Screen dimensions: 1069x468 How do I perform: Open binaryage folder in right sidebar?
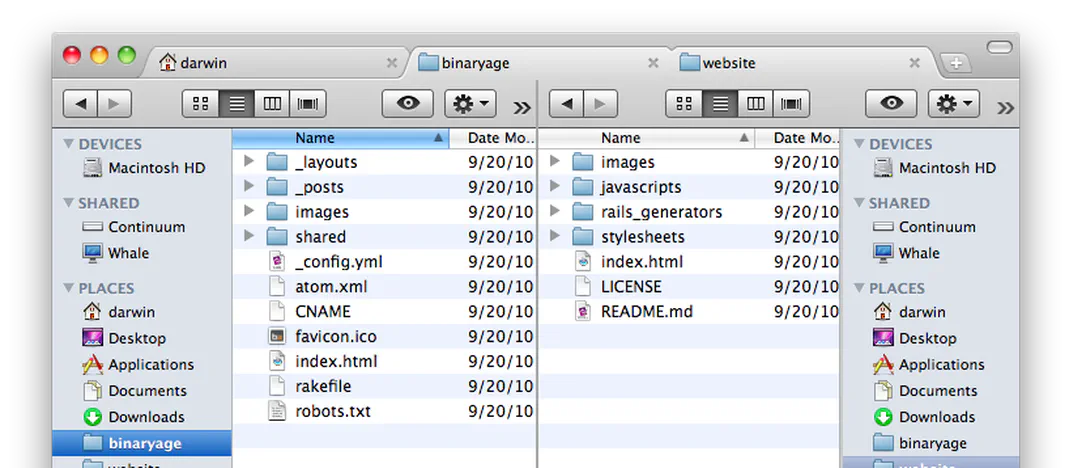tap(931, 443)
